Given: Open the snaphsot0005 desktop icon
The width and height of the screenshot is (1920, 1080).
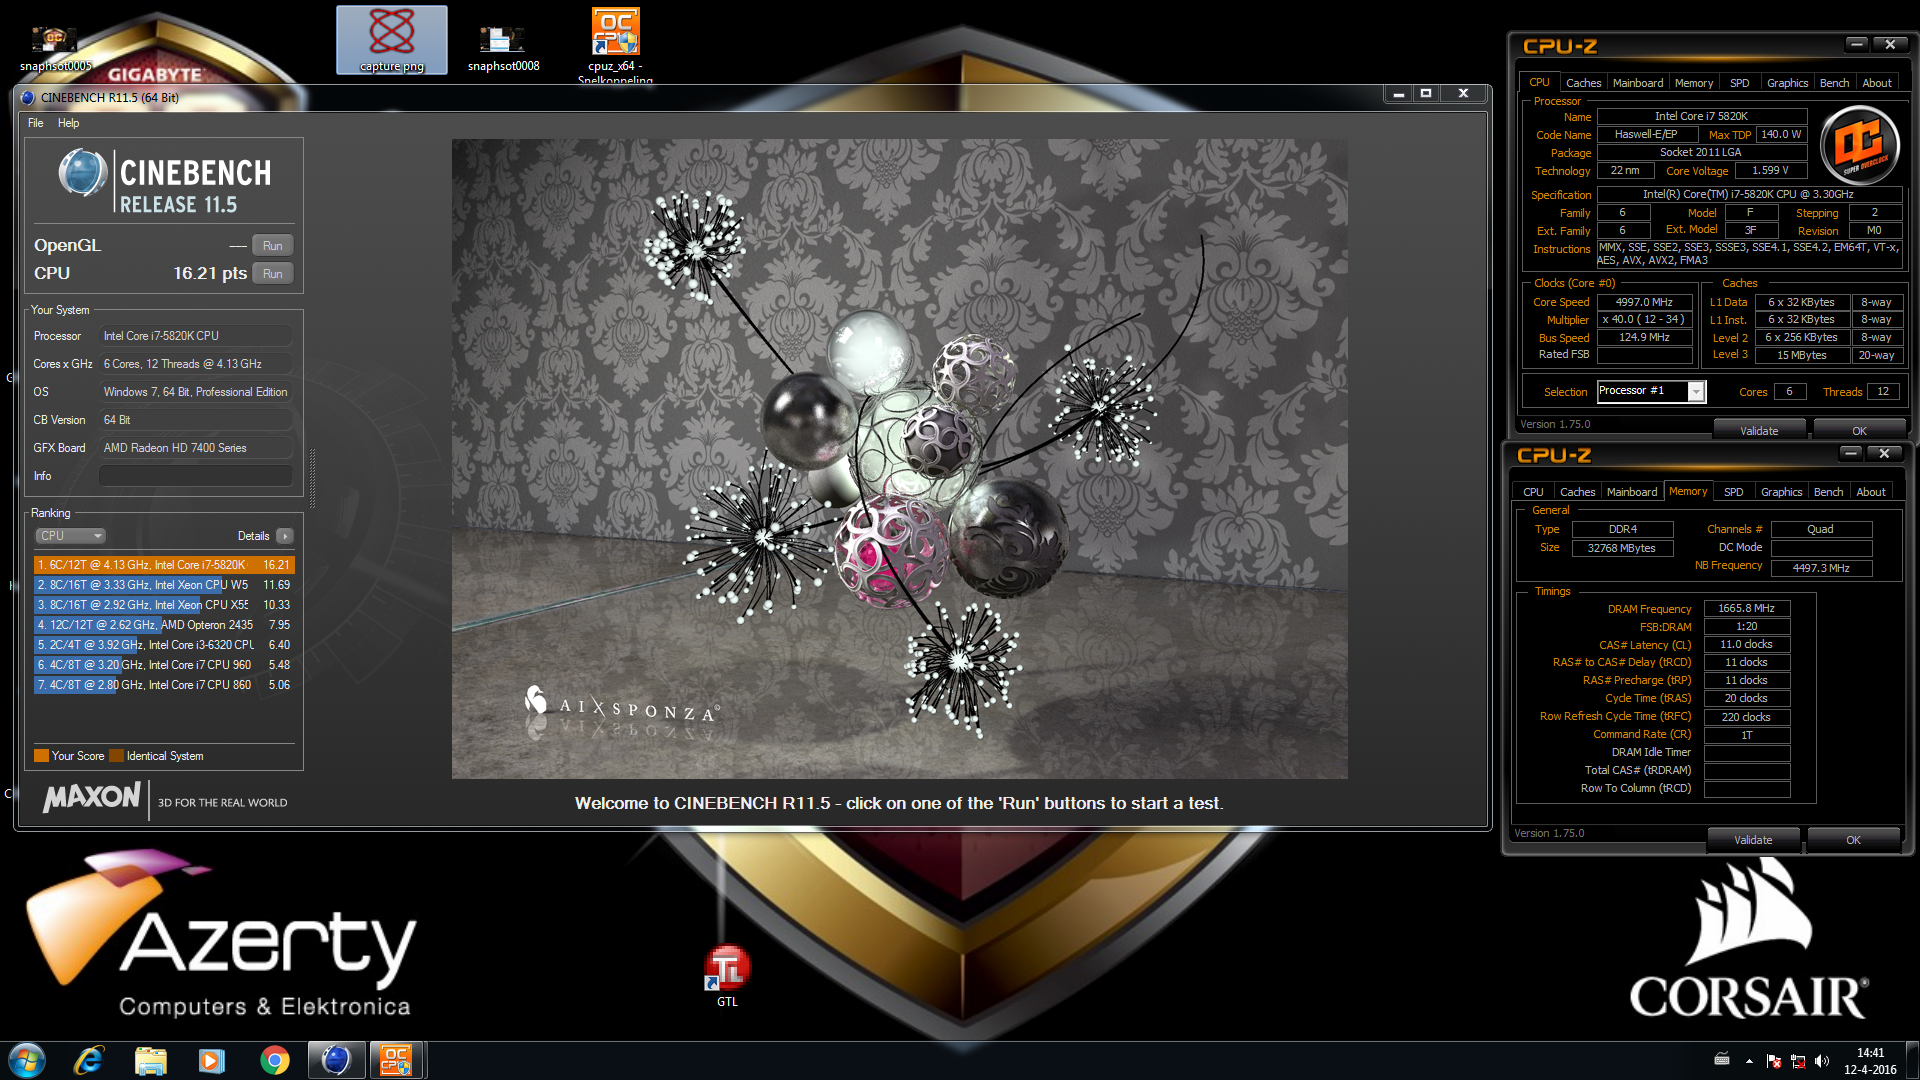Looking at the screenshot, I should click(x=55, y=48).
